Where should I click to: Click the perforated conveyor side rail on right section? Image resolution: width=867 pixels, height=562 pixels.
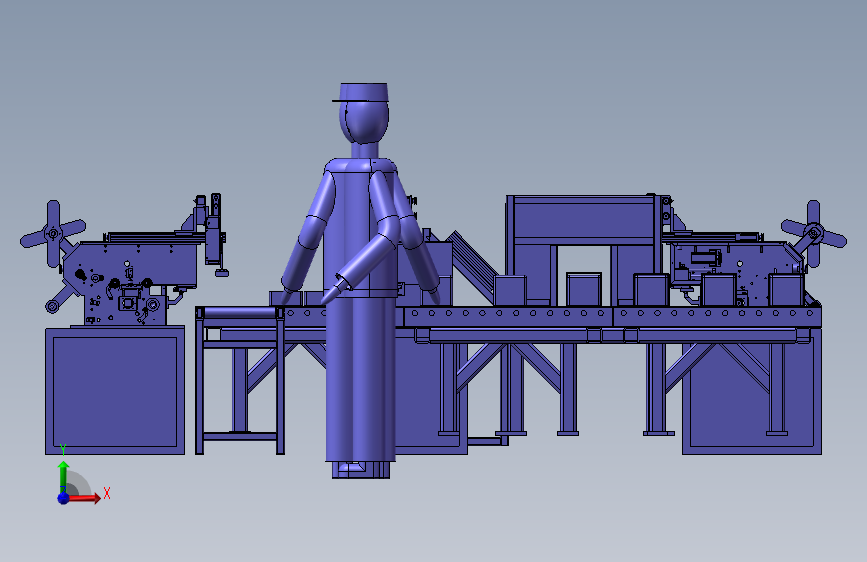(717, 317)
